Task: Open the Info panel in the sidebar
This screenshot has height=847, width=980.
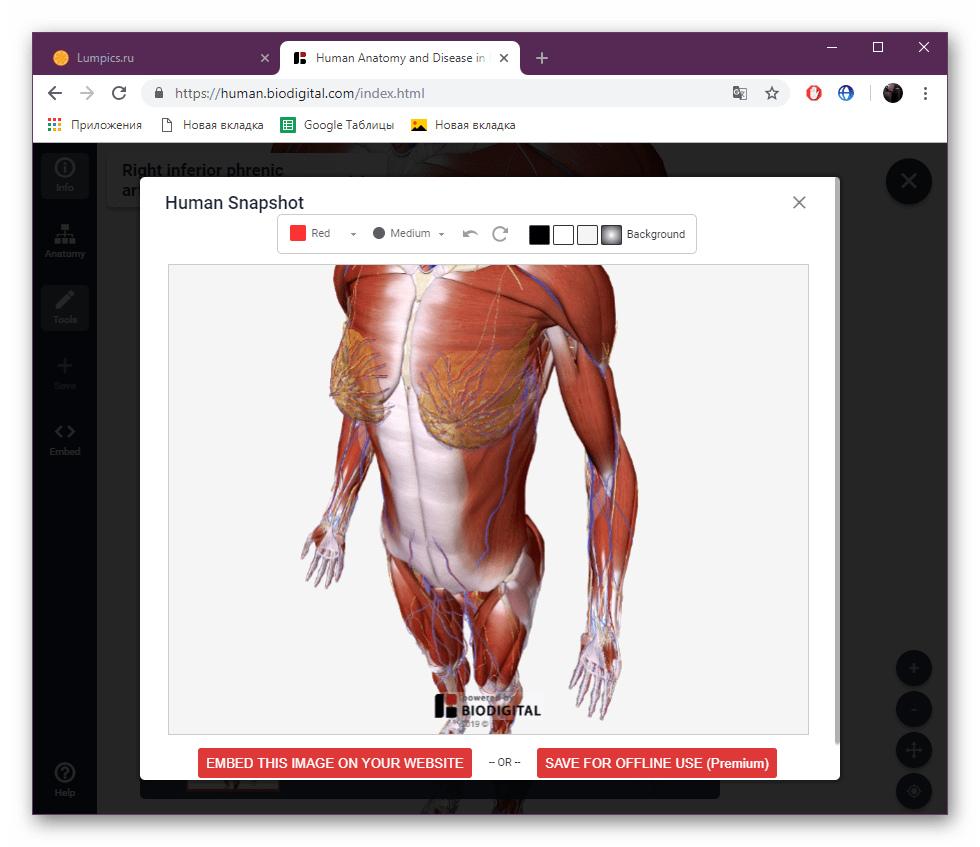Action: [x=64, y=173]
